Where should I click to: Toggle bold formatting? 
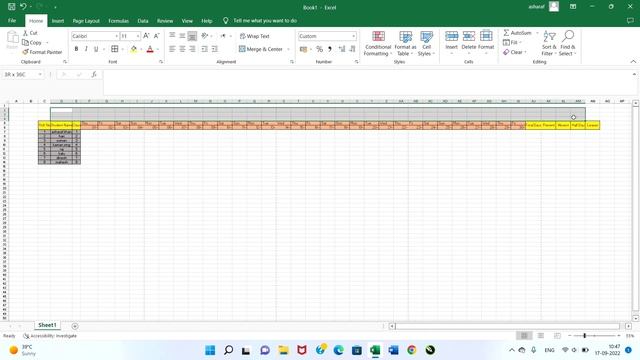[76, 49]
